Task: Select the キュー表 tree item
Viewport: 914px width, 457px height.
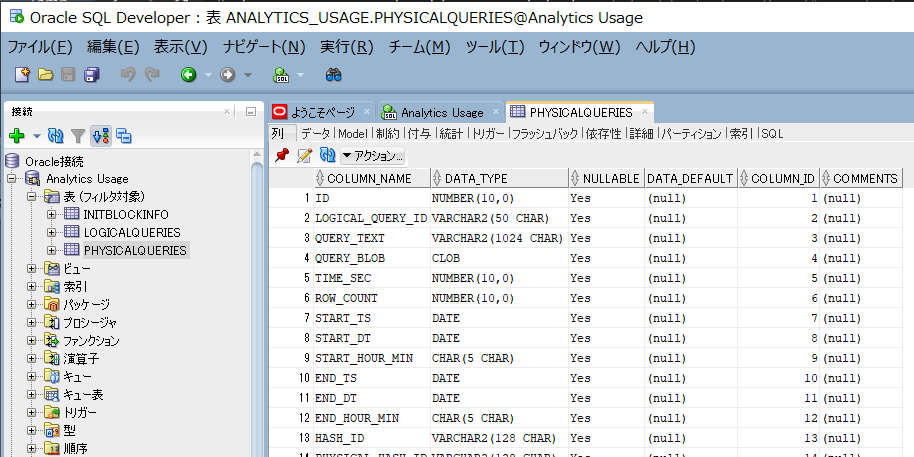Action: [83, 395]
